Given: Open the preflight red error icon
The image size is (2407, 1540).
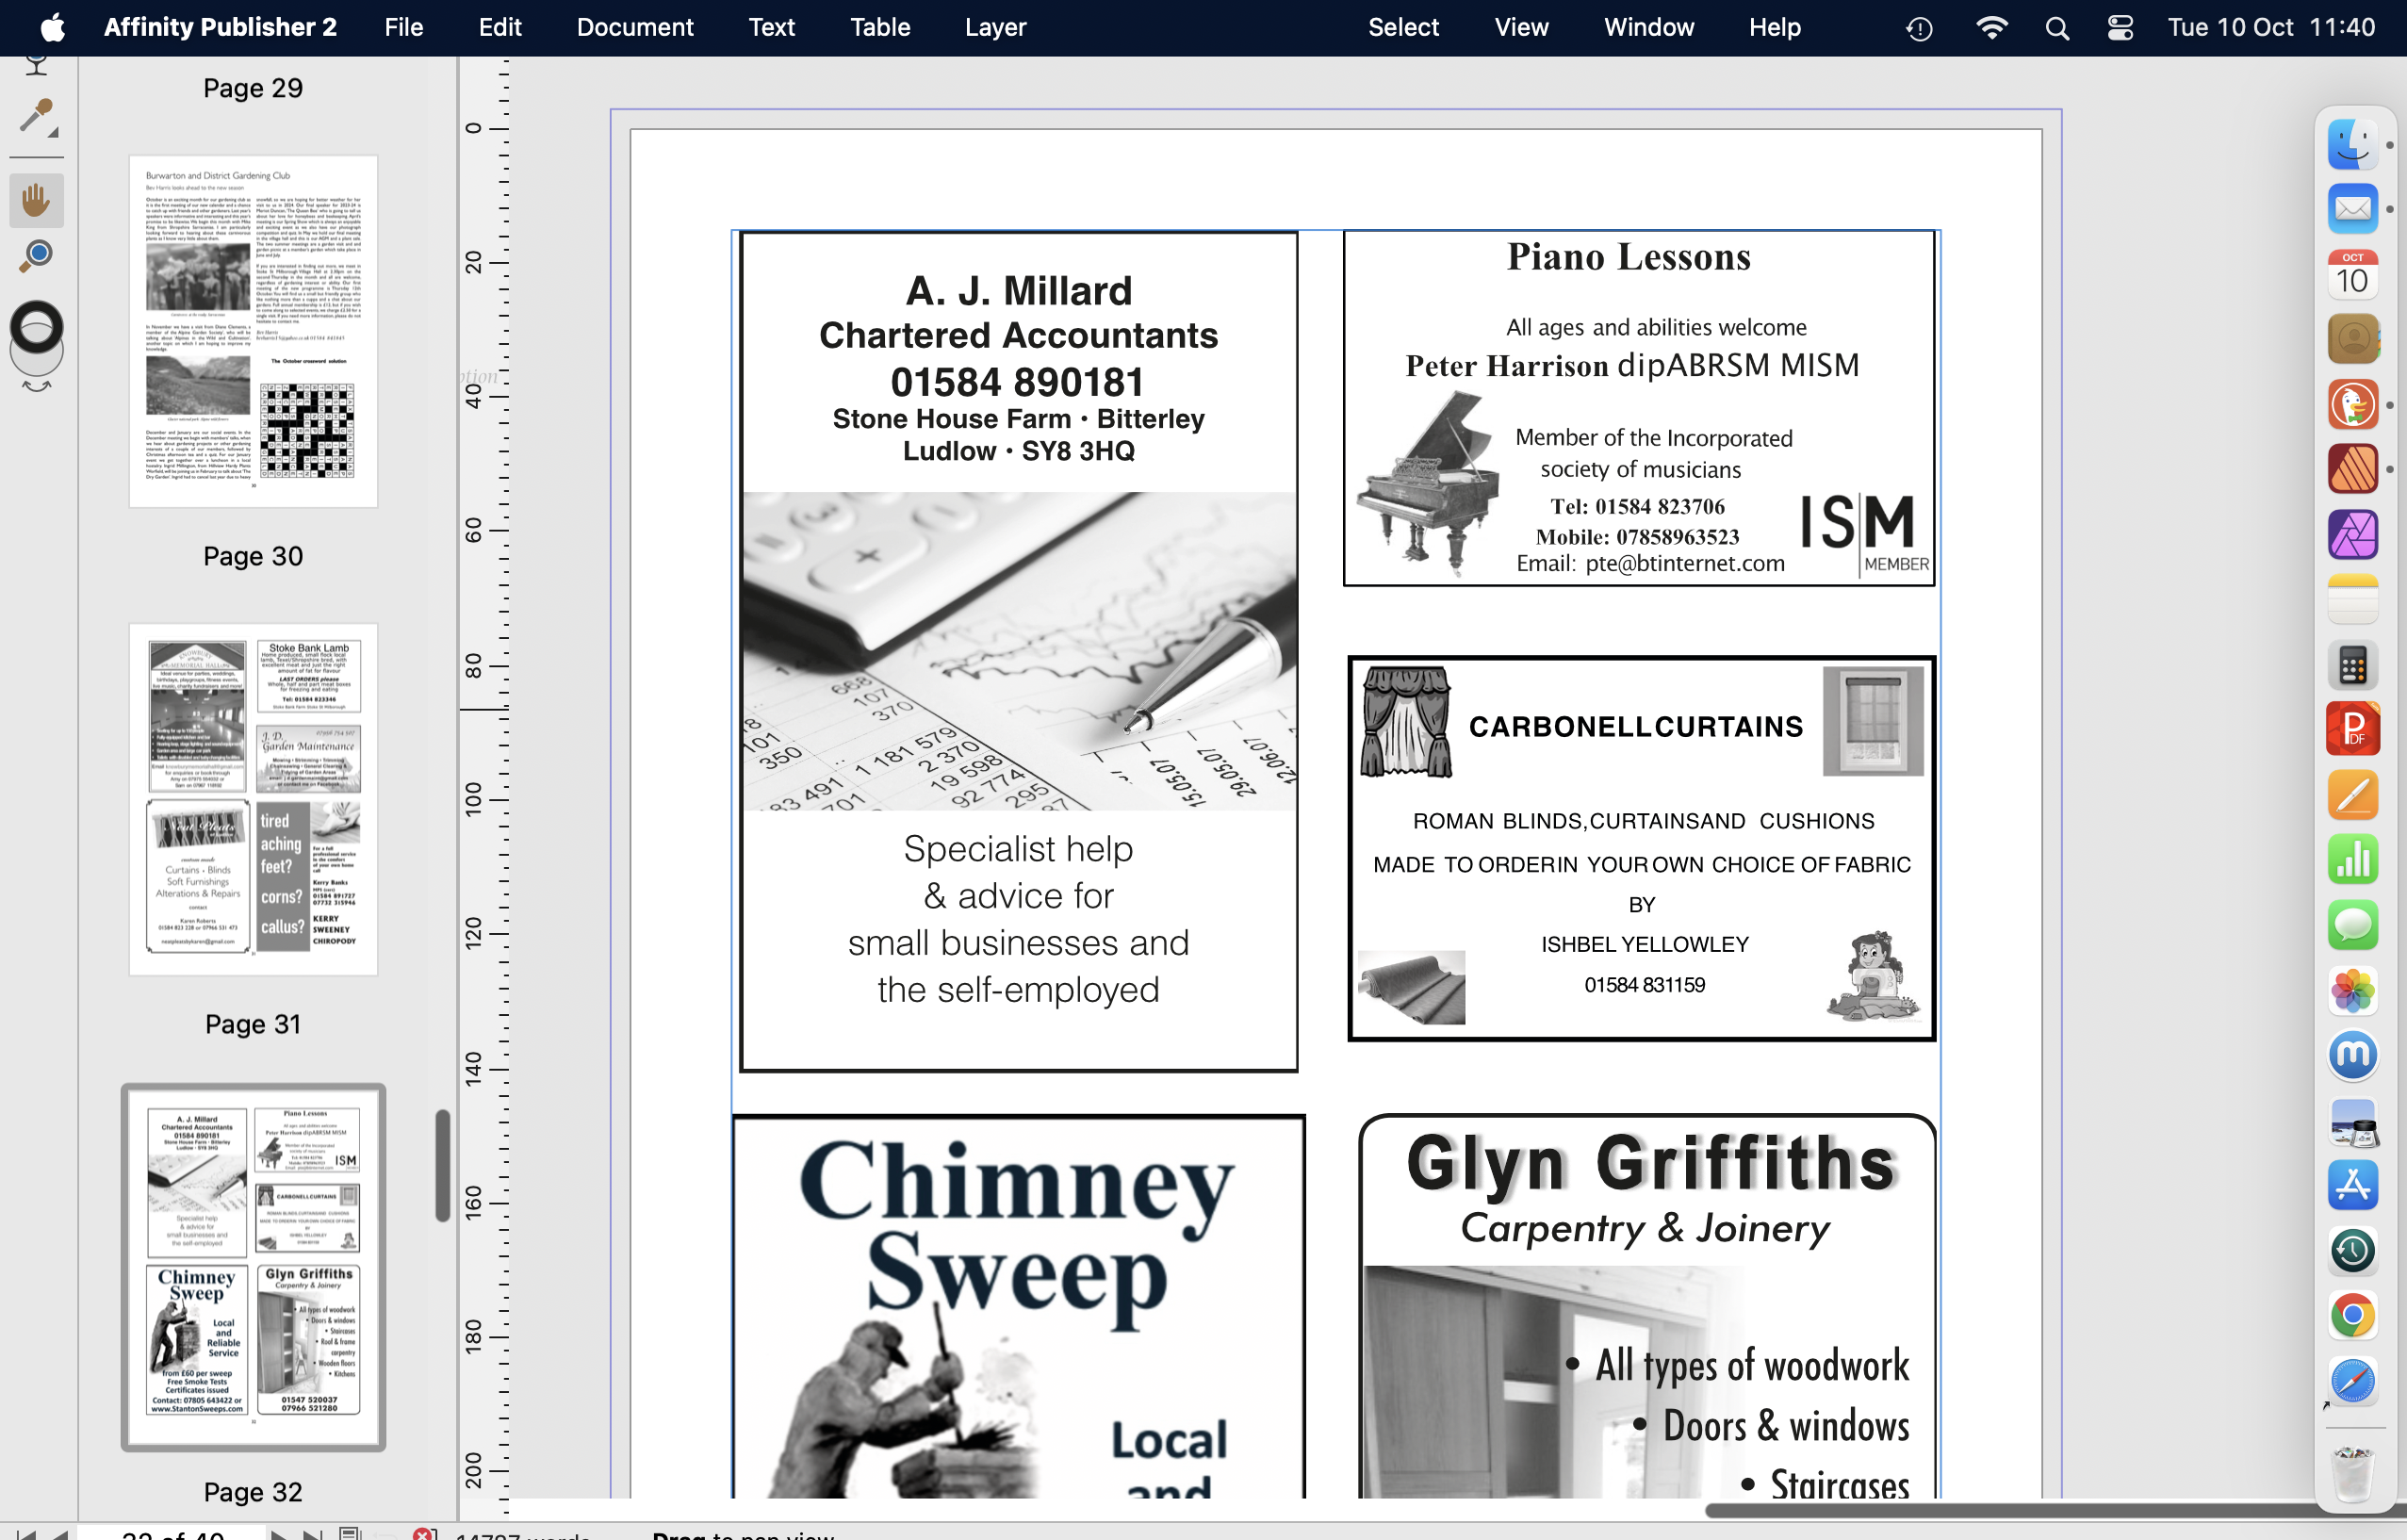Looking at the screenshot, I should point(423,1534).
